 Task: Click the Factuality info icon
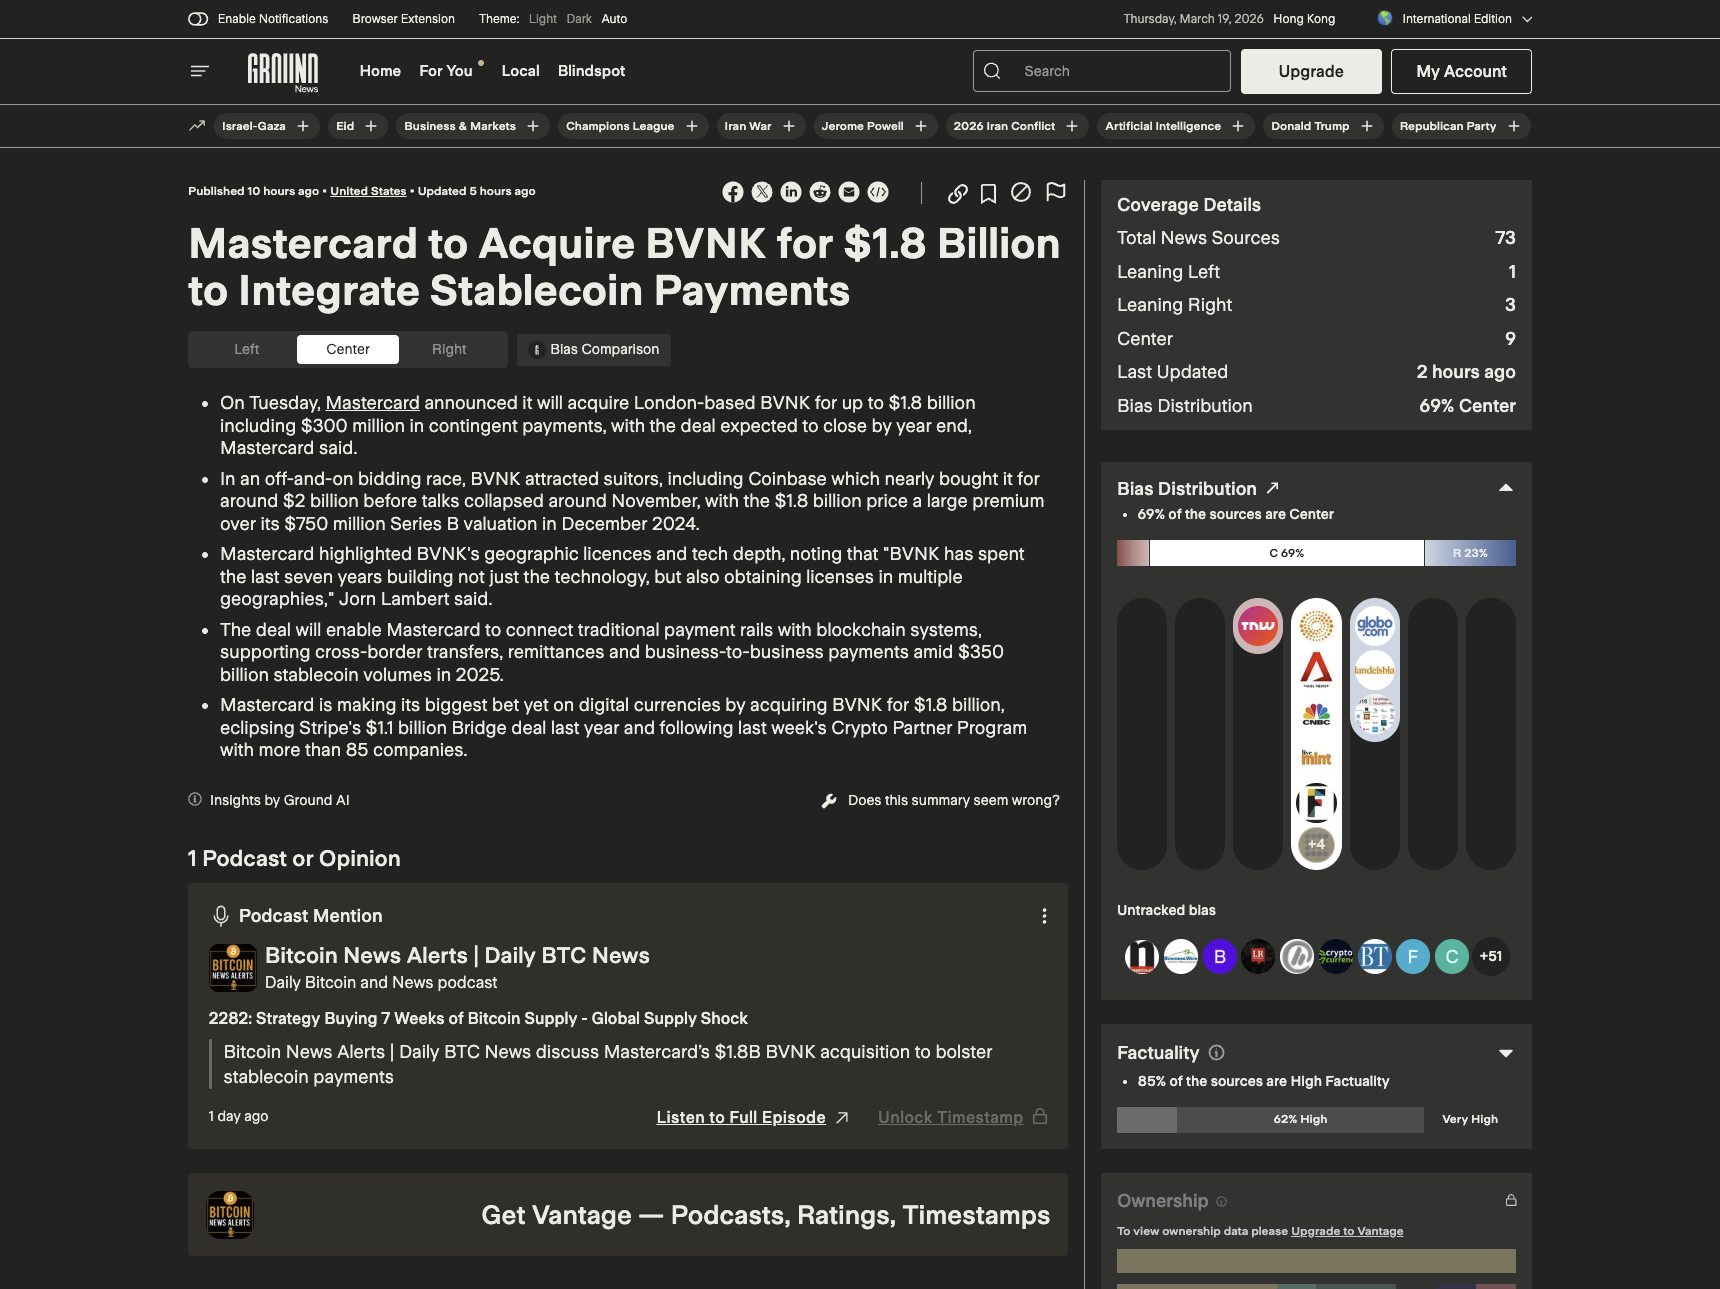pos(1216,1052)
